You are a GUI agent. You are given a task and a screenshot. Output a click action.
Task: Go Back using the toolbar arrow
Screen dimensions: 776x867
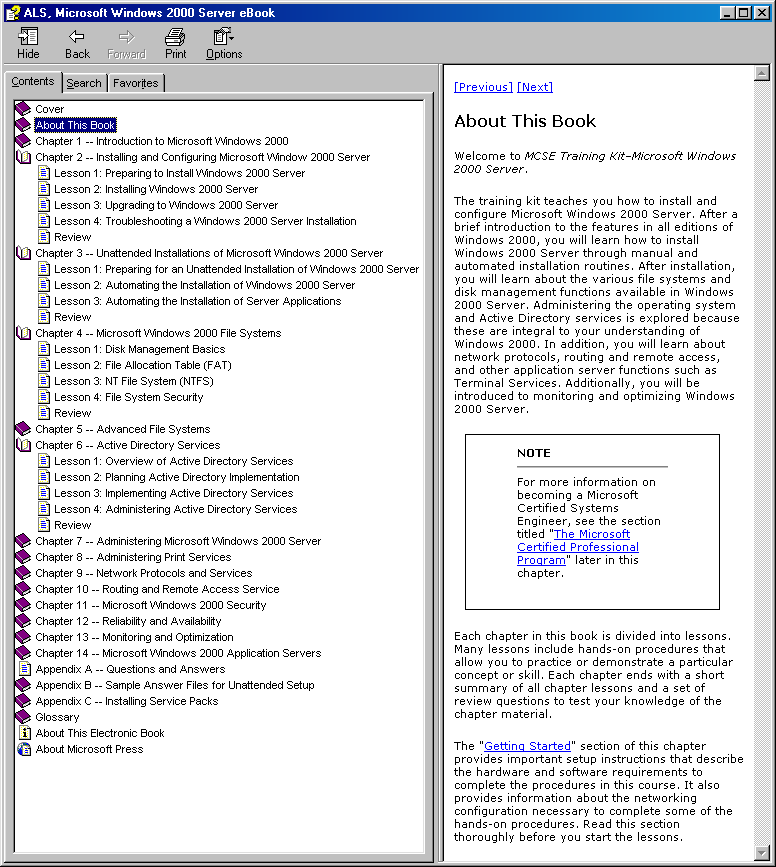[x=77, y=36]
